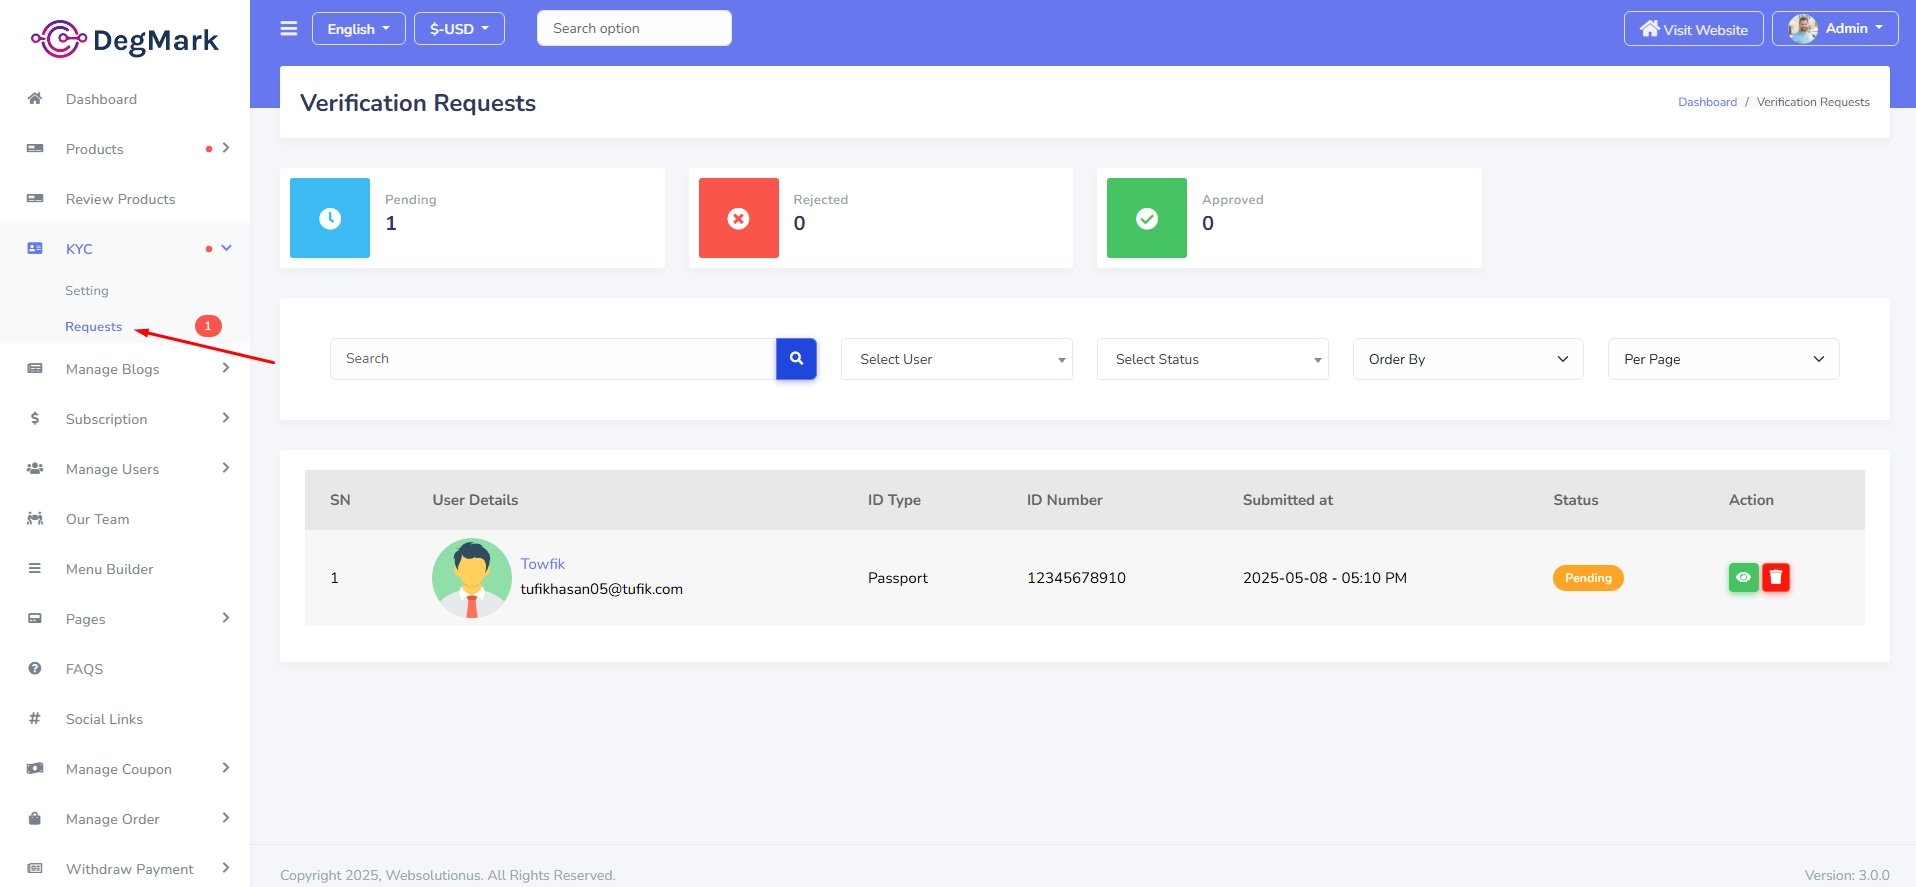Click the Withdraw Payment icon
This screenshot has width=1916, height=887.
coord(35,868)
